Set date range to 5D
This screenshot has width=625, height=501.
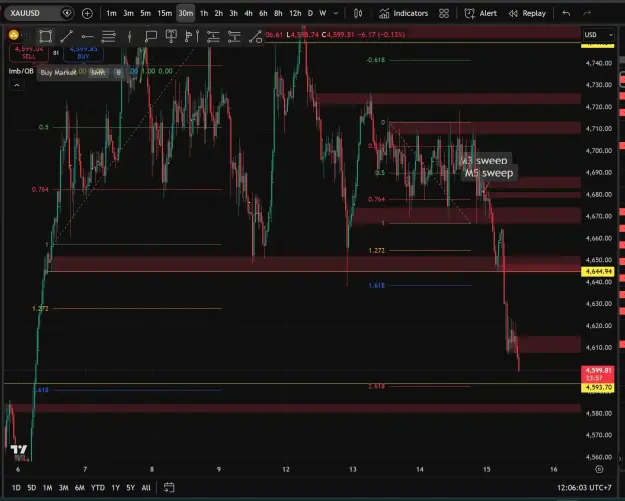31,487
